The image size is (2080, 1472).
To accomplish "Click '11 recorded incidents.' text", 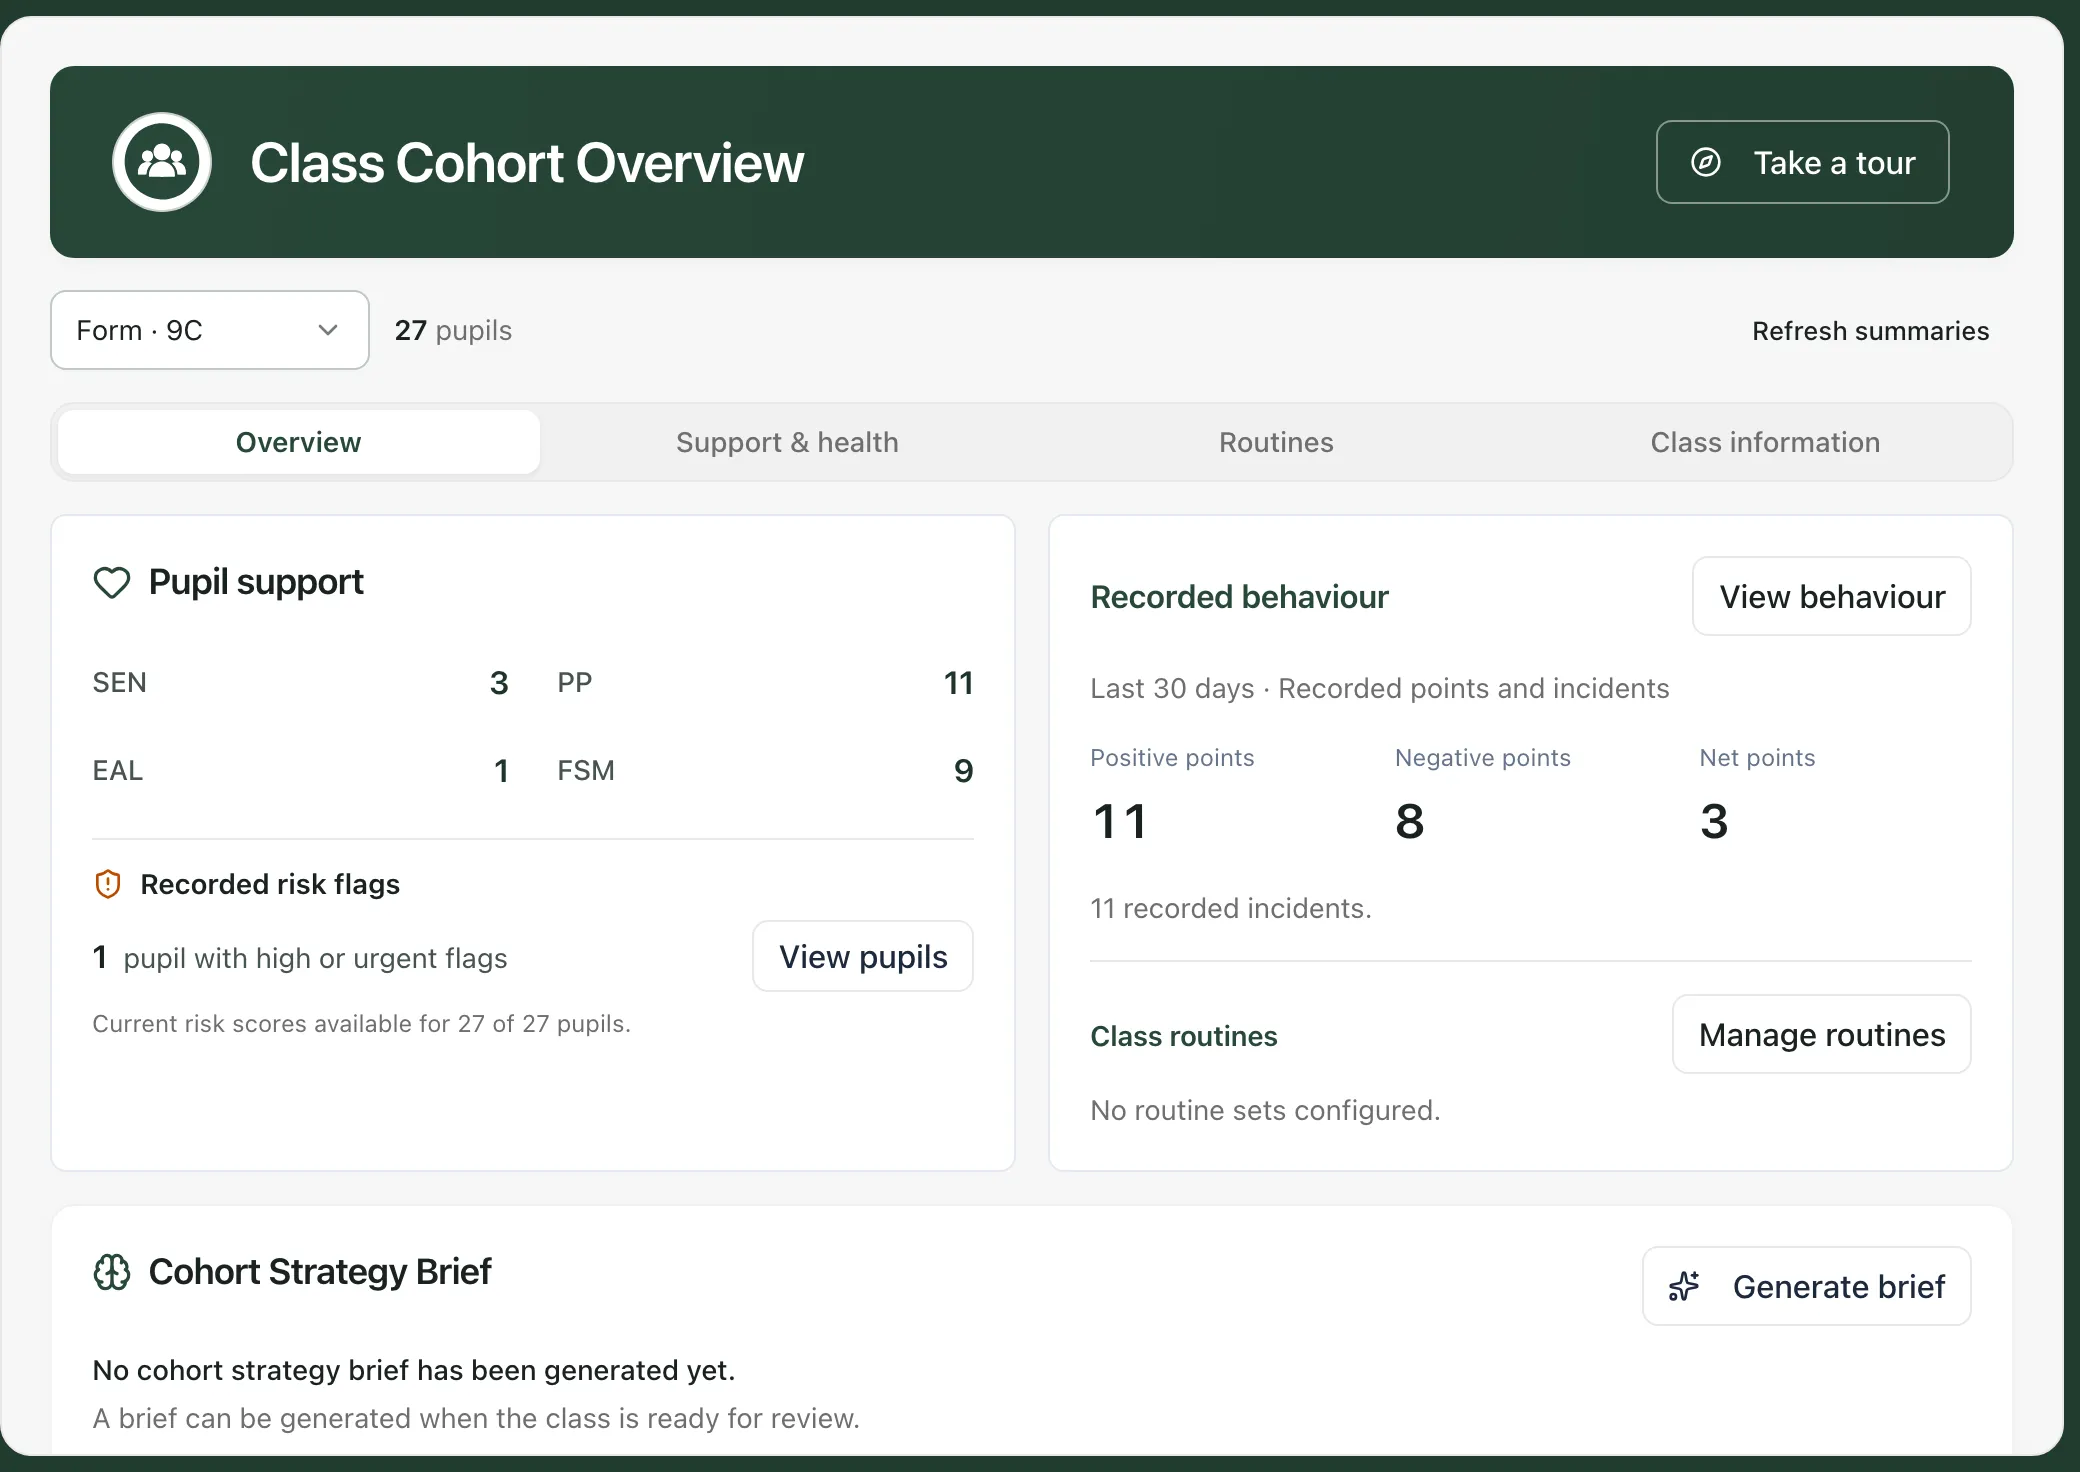I will [1231, 908].
